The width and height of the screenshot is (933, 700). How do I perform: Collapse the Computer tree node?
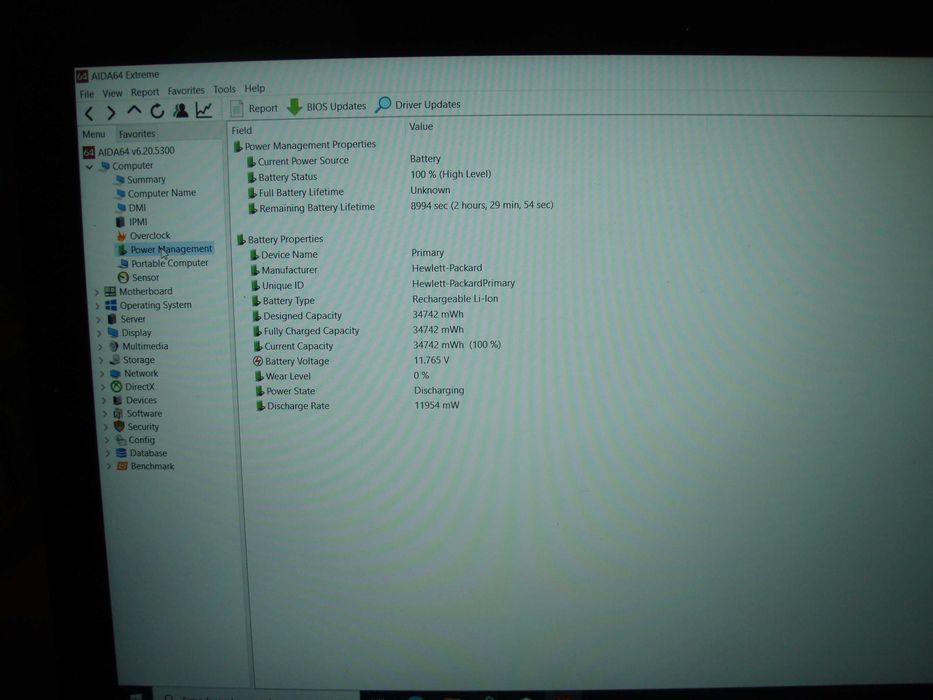(89, 167)
